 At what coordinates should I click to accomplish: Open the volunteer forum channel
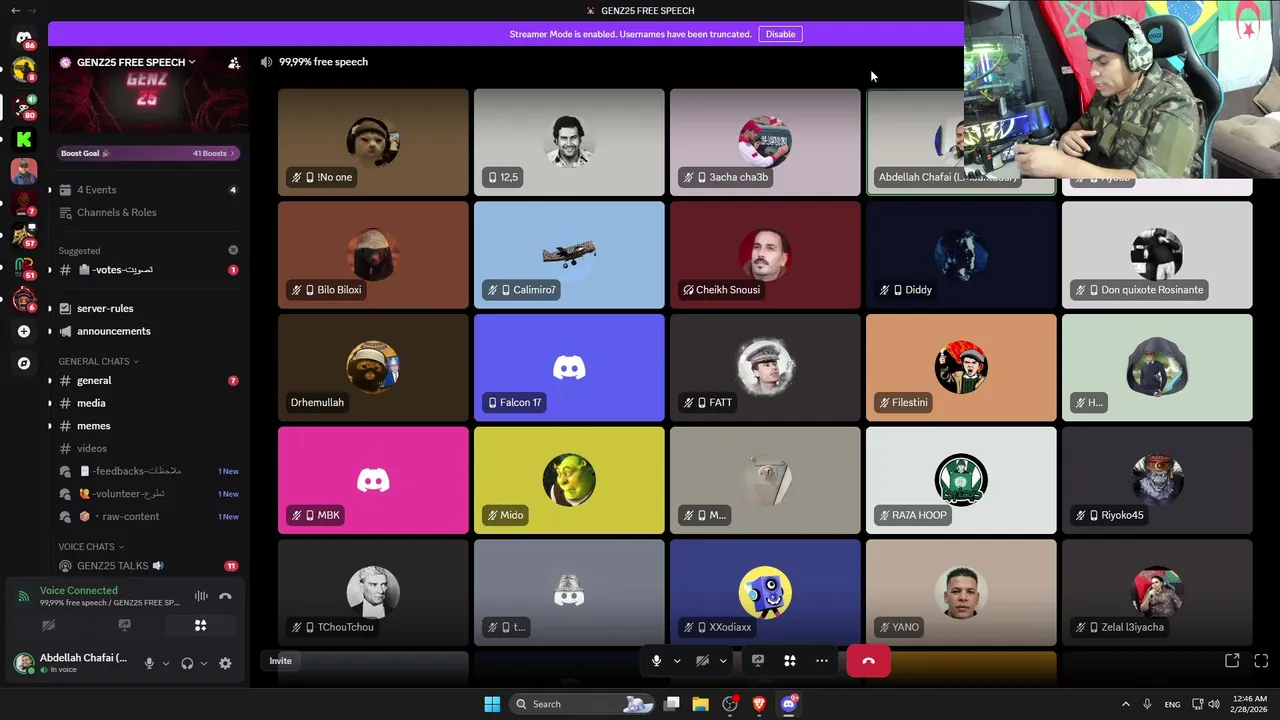[x=147, y=494]
